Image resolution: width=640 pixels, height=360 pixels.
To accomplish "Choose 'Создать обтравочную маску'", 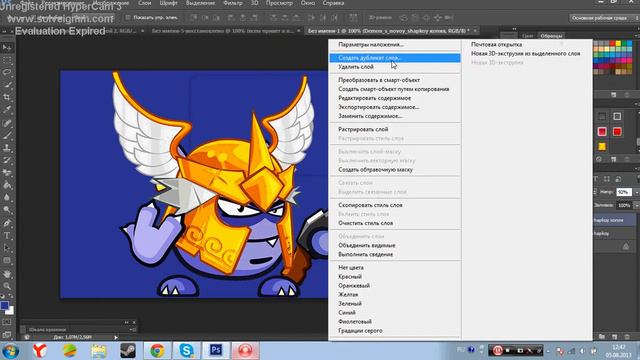I will pos(395,169).
